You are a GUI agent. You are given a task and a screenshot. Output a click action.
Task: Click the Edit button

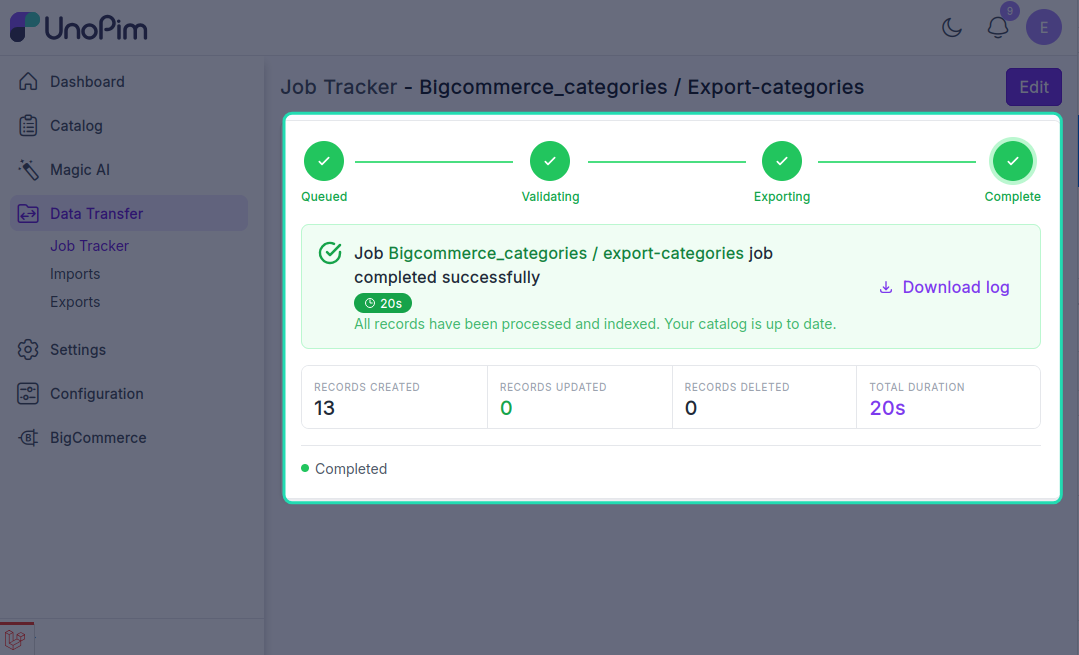[1034, 87]
